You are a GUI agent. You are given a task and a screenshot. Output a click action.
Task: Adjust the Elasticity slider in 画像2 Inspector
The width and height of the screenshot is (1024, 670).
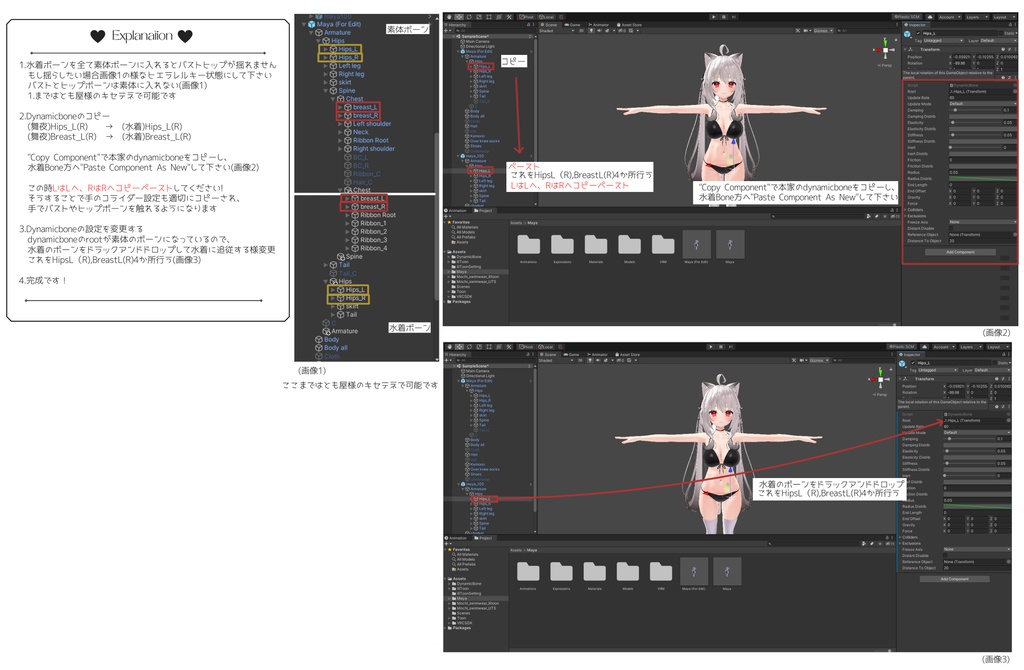976,122
